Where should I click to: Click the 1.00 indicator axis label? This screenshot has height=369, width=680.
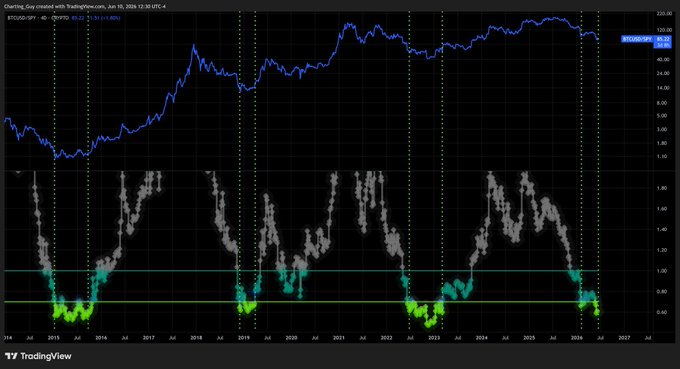pyautogui.click(x=662, y=271)
